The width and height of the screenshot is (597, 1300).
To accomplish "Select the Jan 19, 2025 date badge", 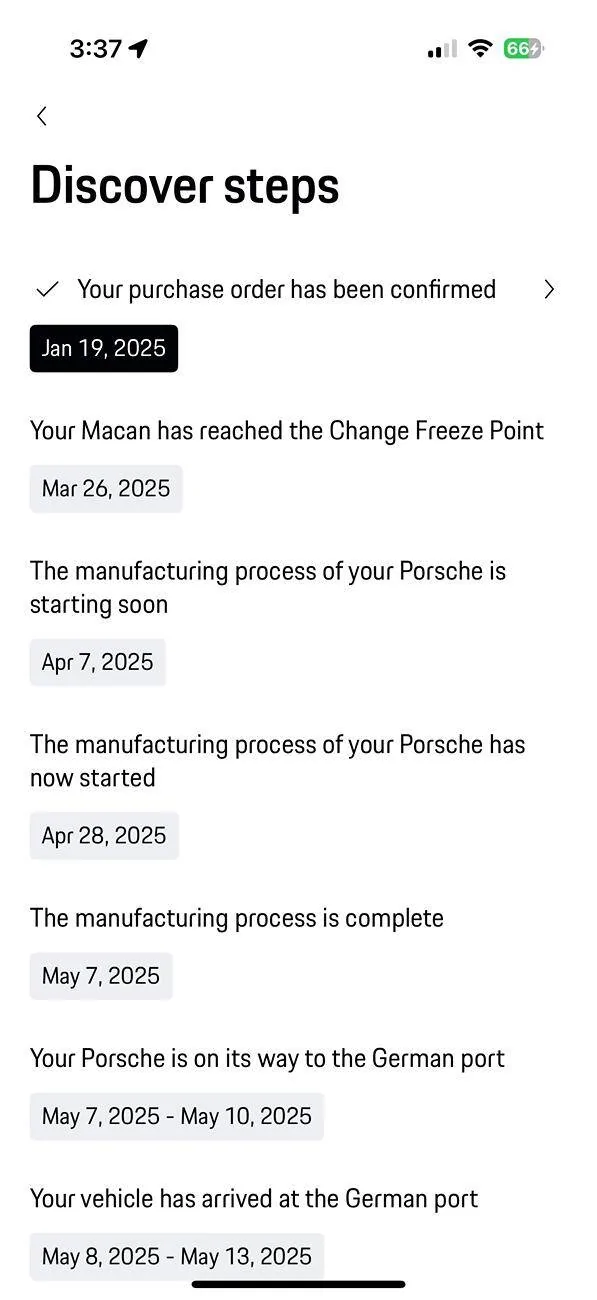I will pos(104,348).
